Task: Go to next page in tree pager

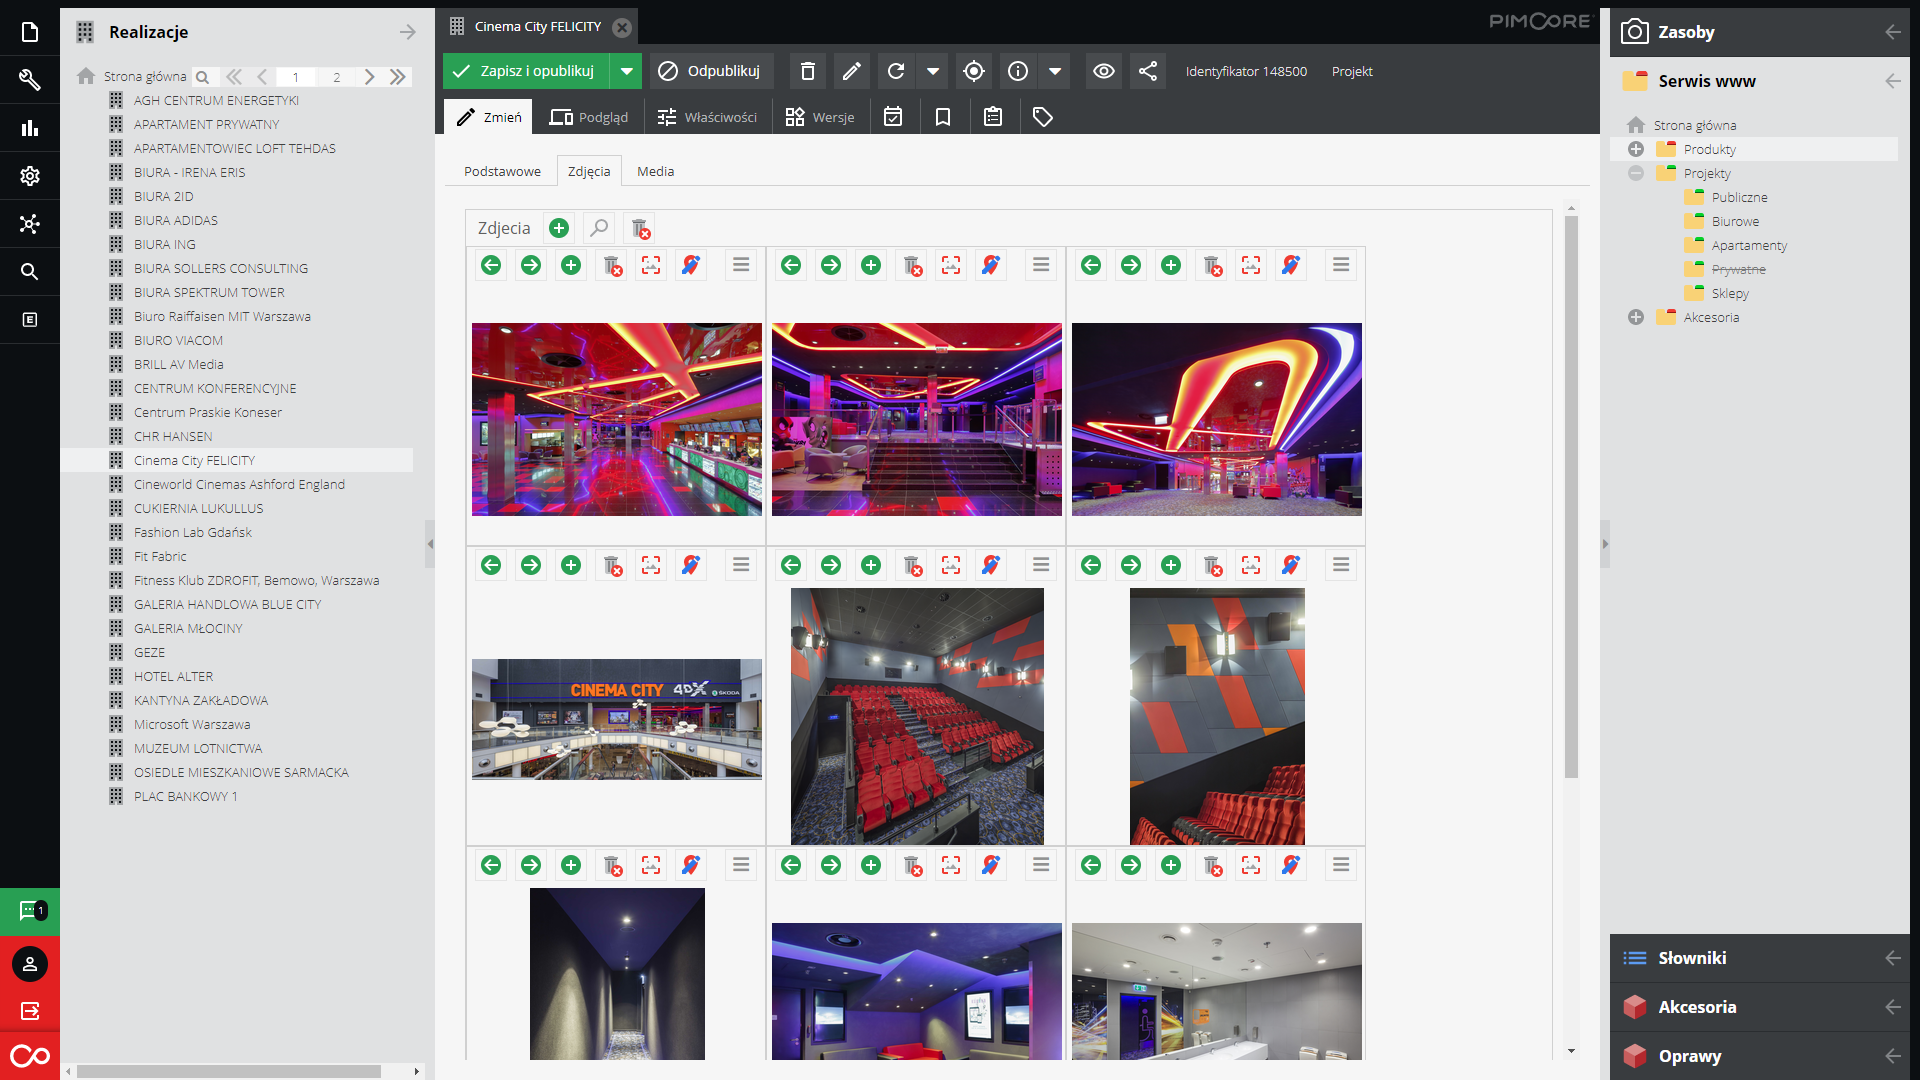Action: coord(370,77)
